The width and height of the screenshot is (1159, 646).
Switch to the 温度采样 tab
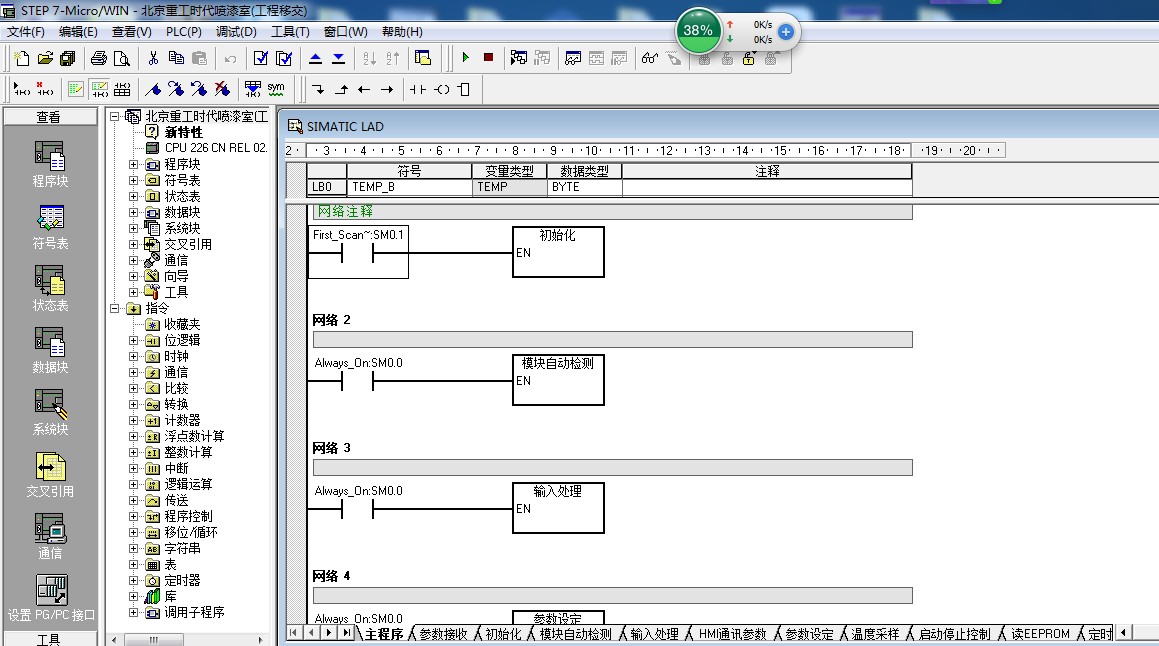pyautogui.click(x=874, y=634)
